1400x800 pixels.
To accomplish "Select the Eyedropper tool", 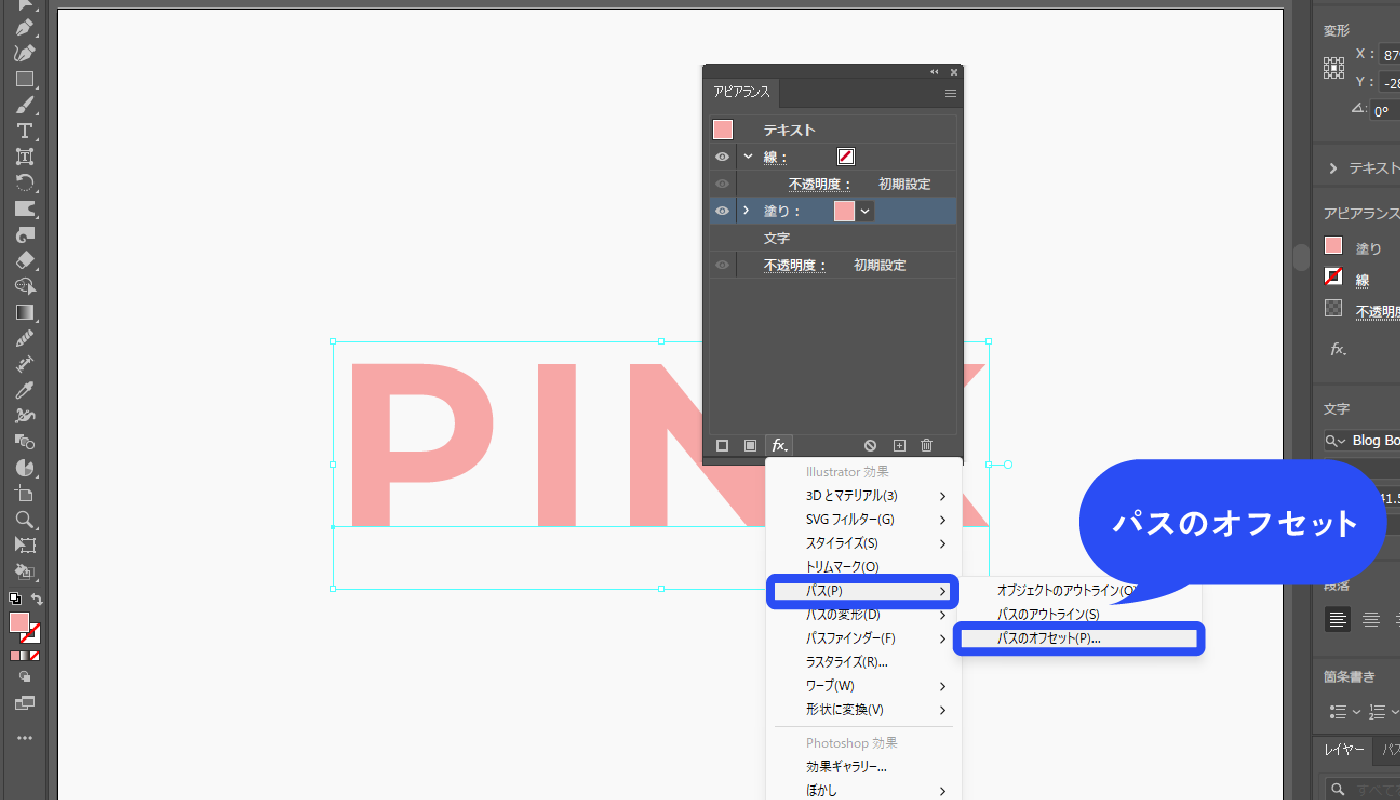I will click(25, 390).
